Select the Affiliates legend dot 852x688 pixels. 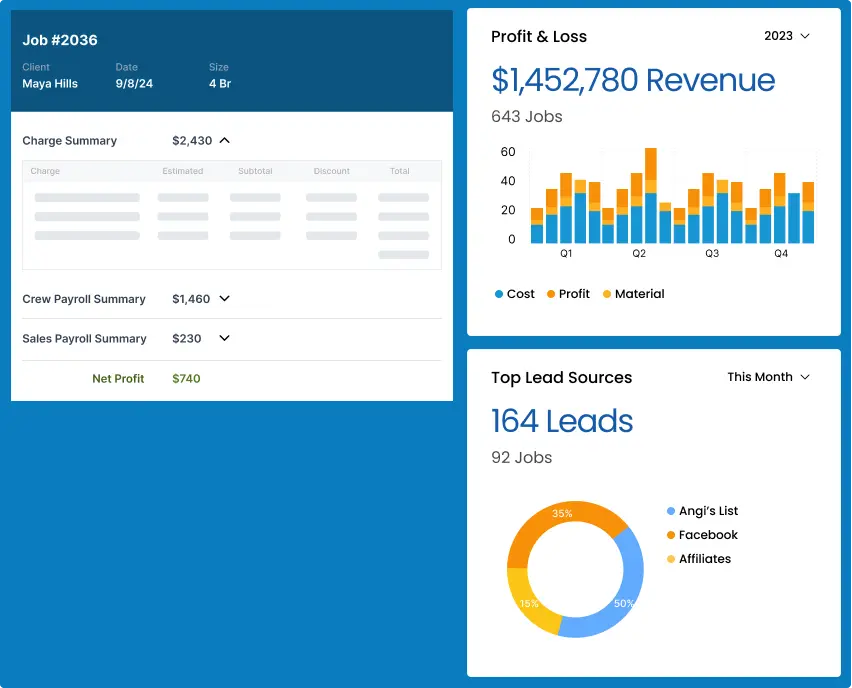(671, 559)
